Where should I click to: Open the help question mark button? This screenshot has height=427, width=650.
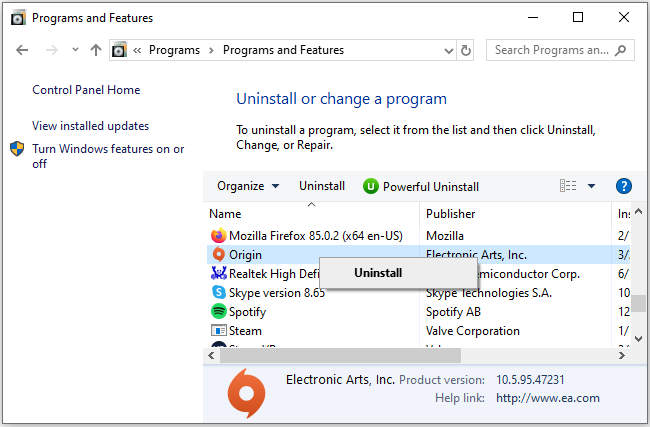click(623, 186)
